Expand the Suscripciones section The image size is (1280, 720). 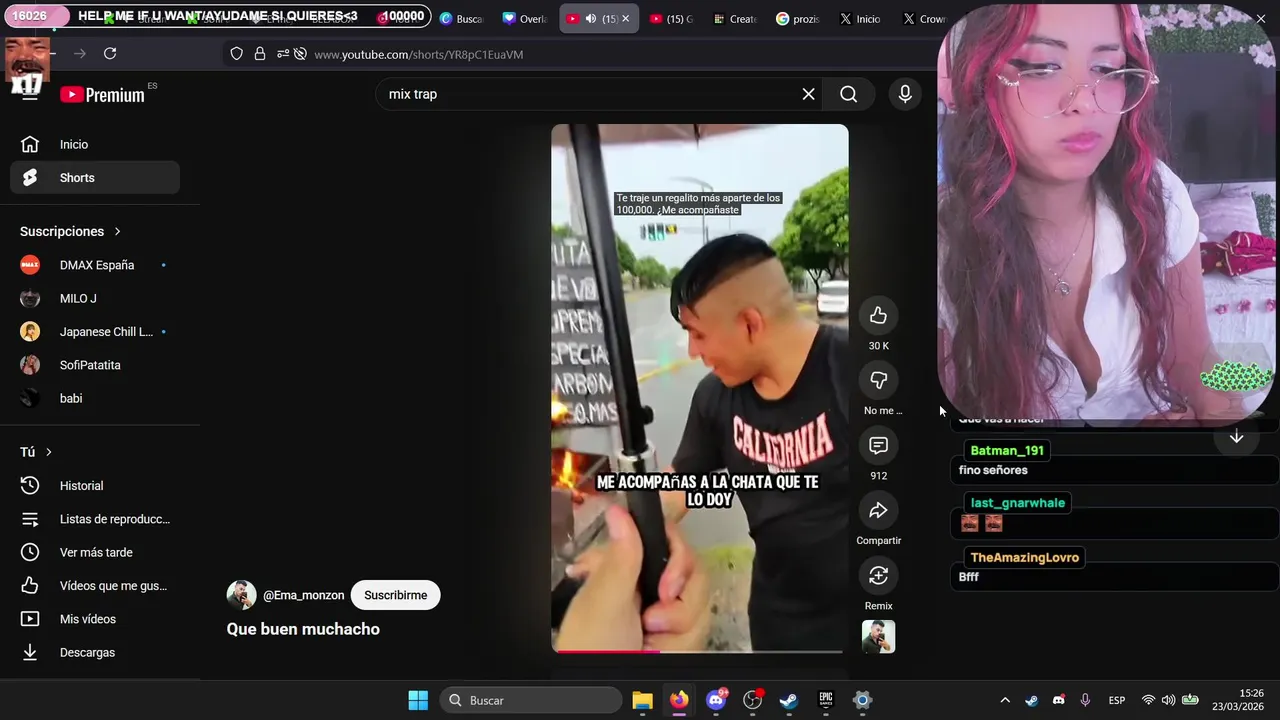pyautogui.click(x=70, y=231)
